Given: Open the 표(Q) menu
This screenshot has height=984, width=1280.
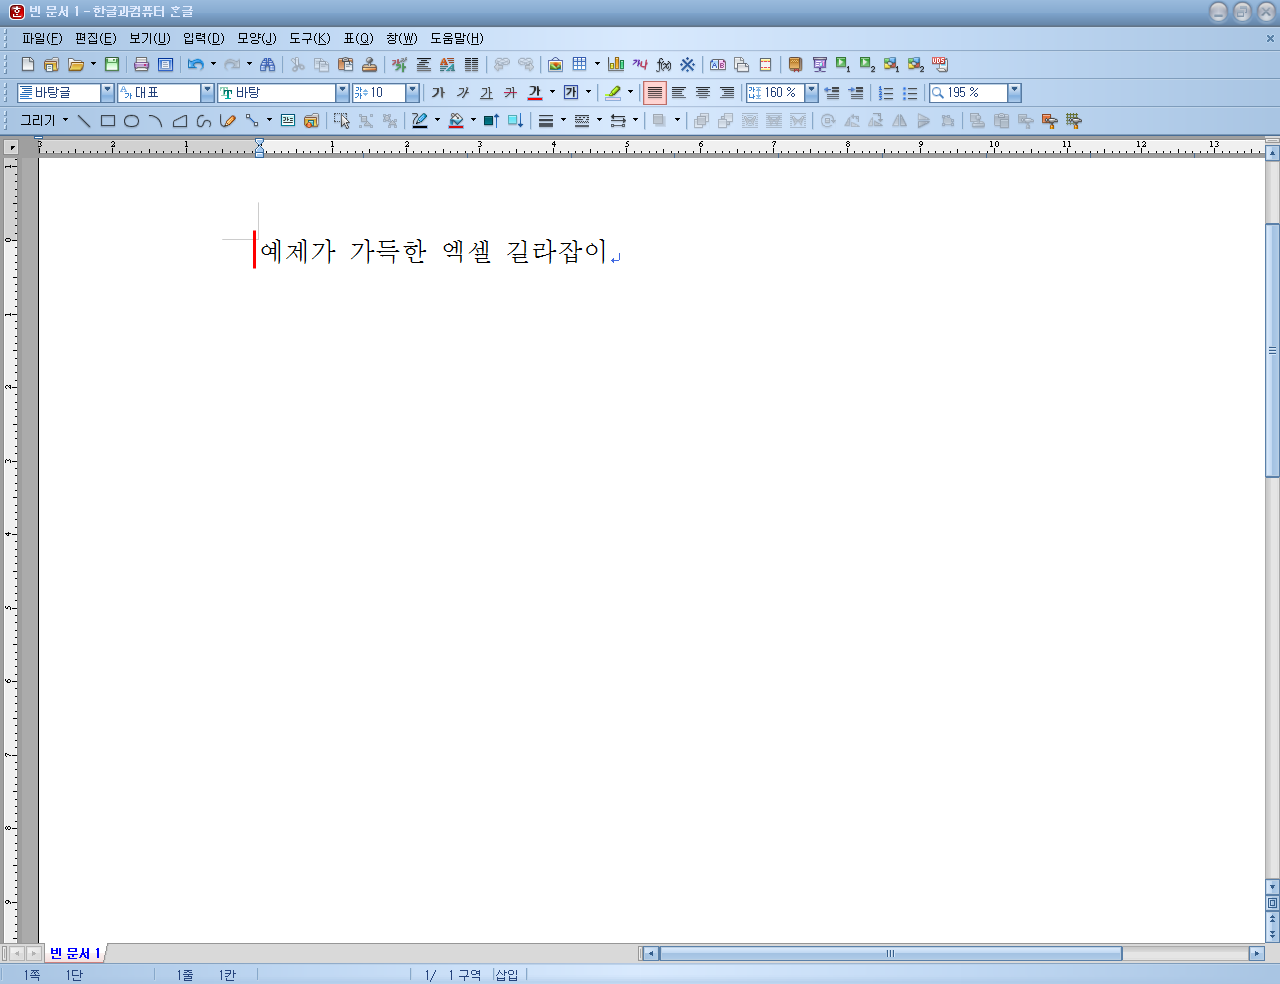Looking at the screenshot, I should tap(358, 38).
